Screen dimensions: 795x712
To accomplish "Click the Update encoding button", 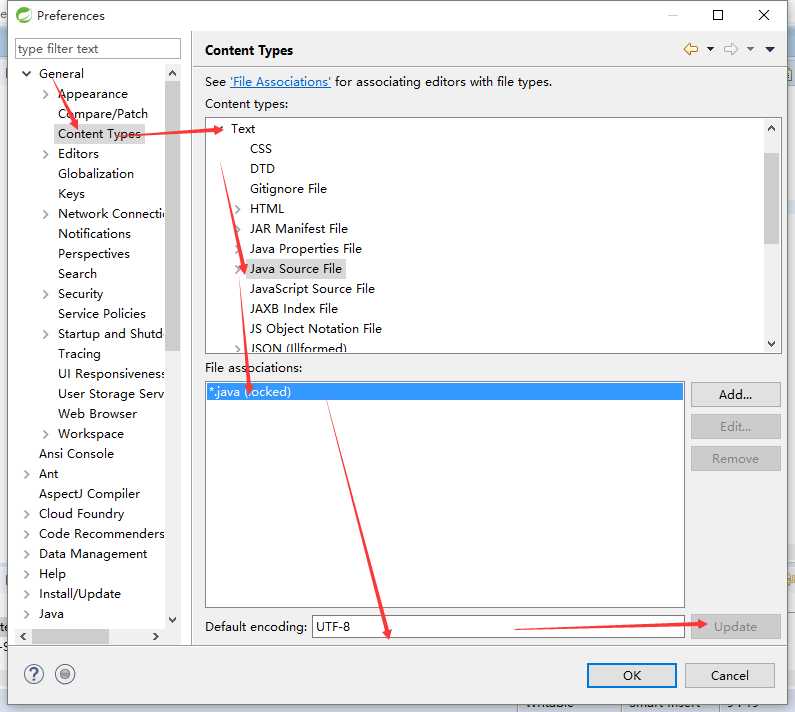I will (x=735, y=627).
